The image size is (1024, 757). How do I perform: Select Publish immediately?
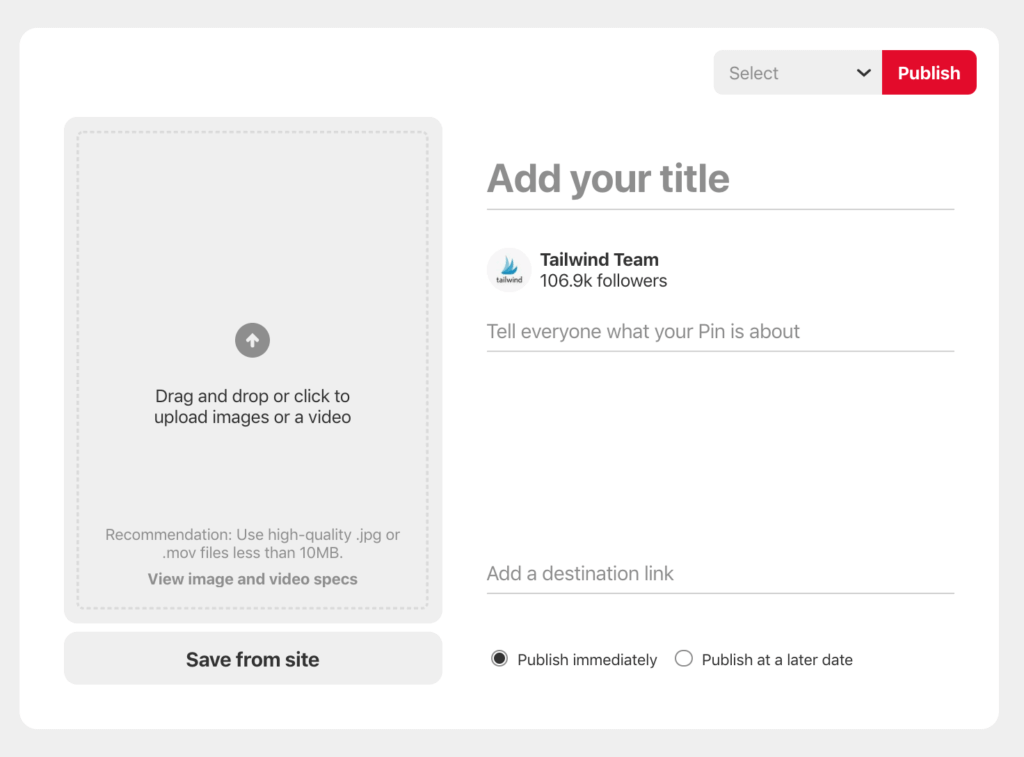(x=499, y=659)
